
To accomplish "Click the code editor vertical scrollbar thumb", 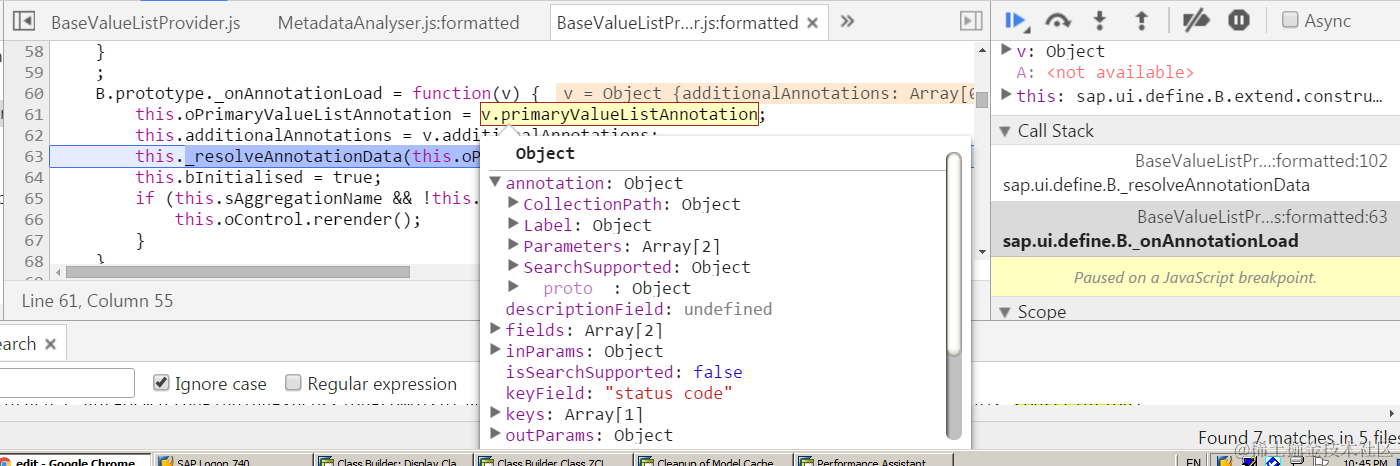I will 982,98.
